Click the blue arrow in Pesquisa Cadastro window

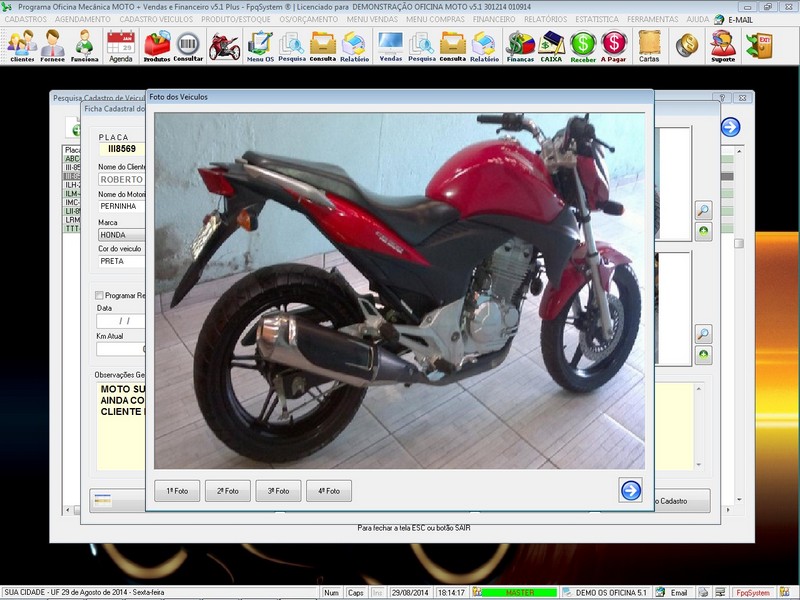coord(730,127)
